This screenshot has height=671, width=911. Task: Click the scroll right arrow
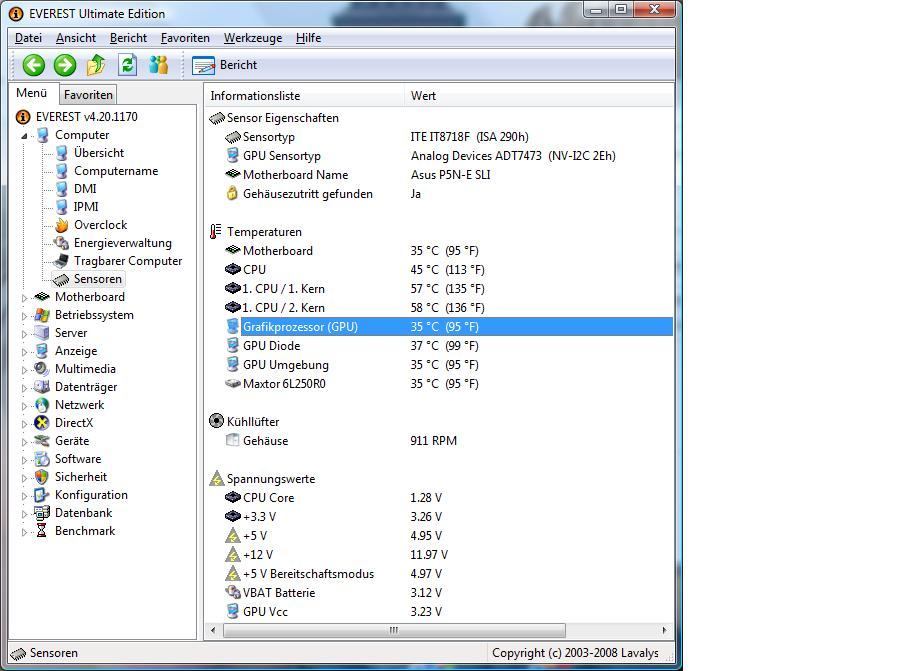point(664,630)
